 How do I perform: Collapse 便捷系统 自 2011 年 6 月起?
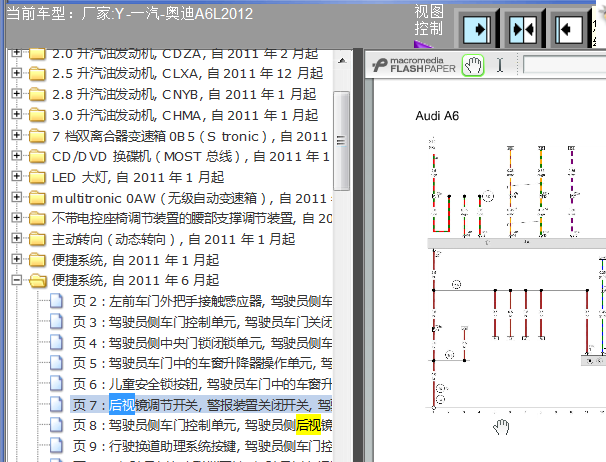point(17,280)
